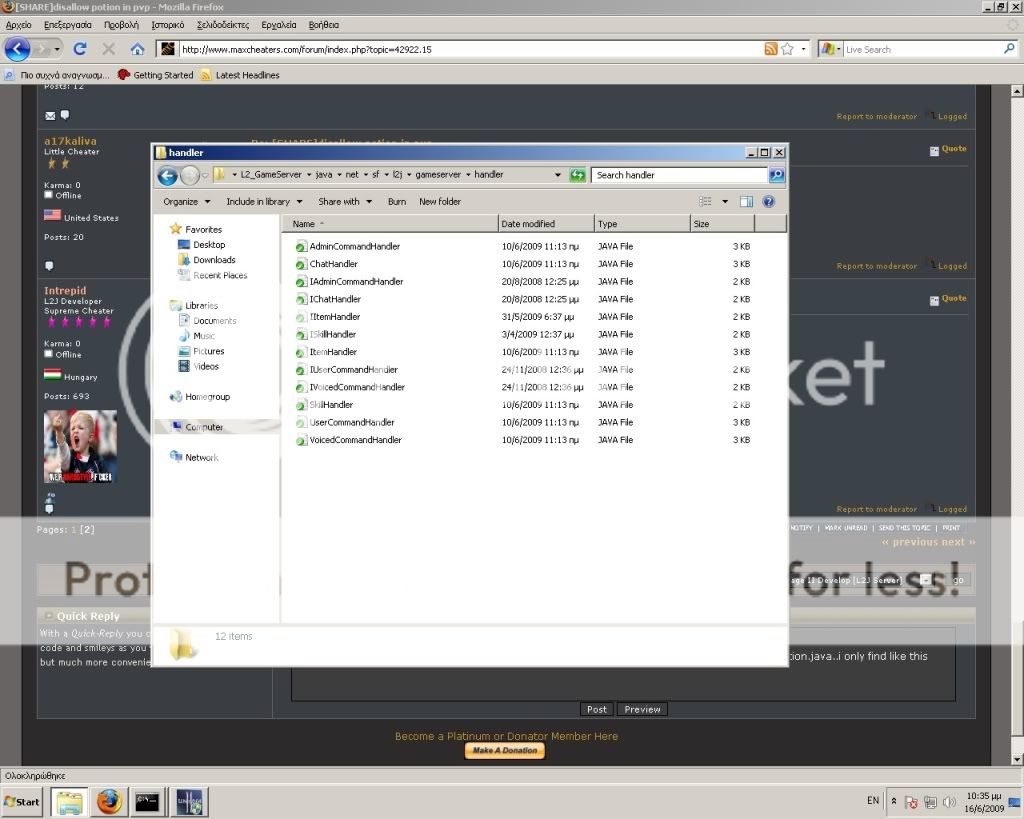Viewport: 1024px width, 819px height.
Task: Open the Εργαλεία menu
Action: (278, 24)
